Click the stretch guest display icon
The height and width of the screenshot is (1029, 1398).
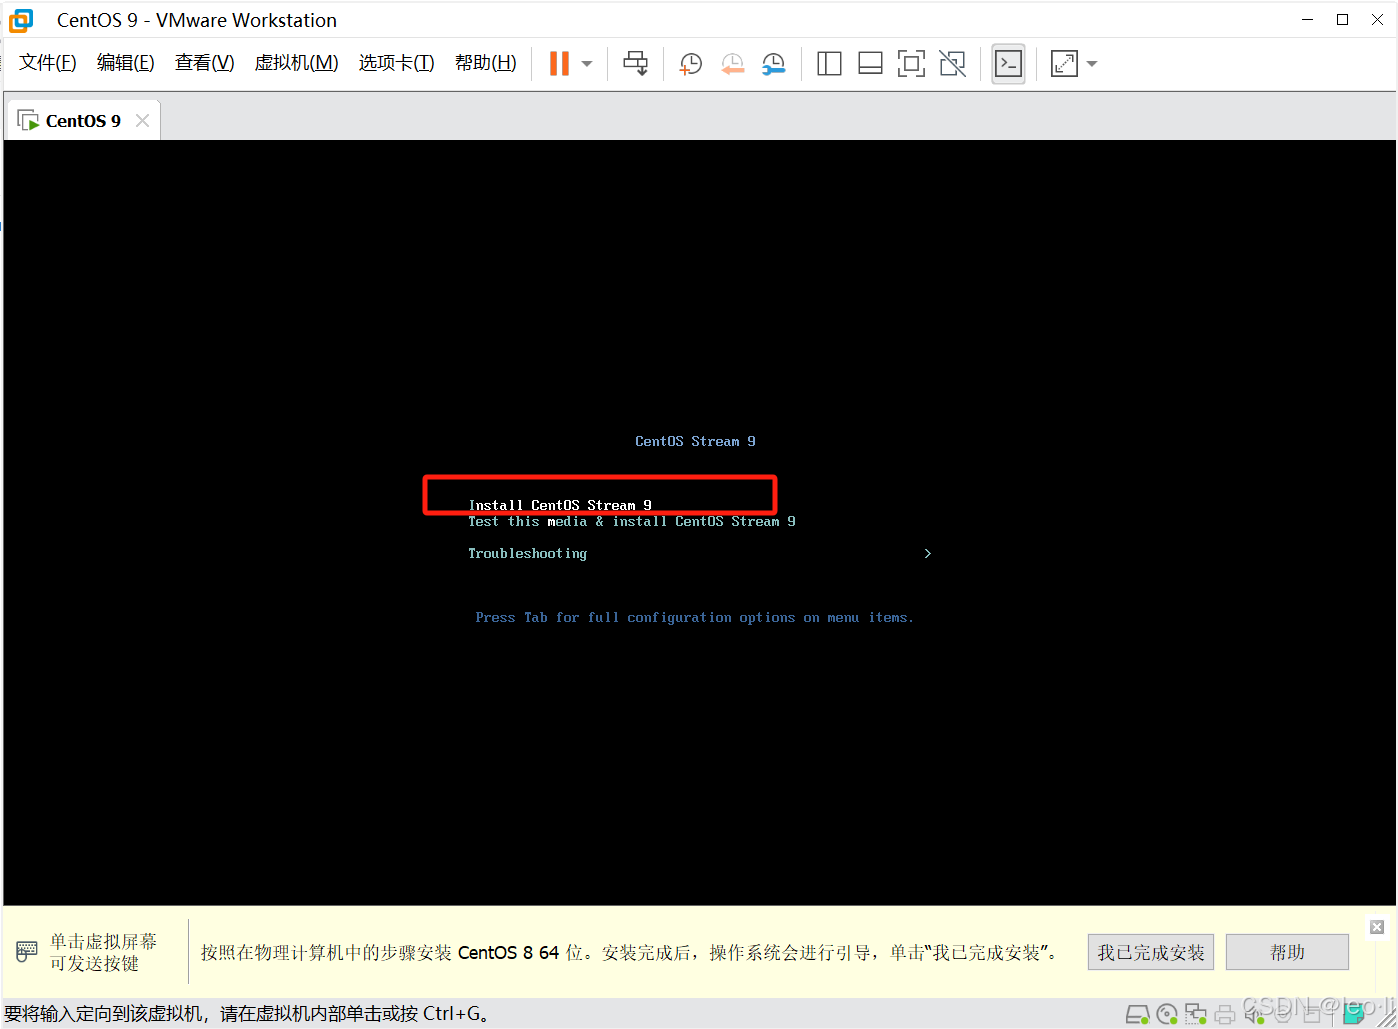coord(1064,64)
